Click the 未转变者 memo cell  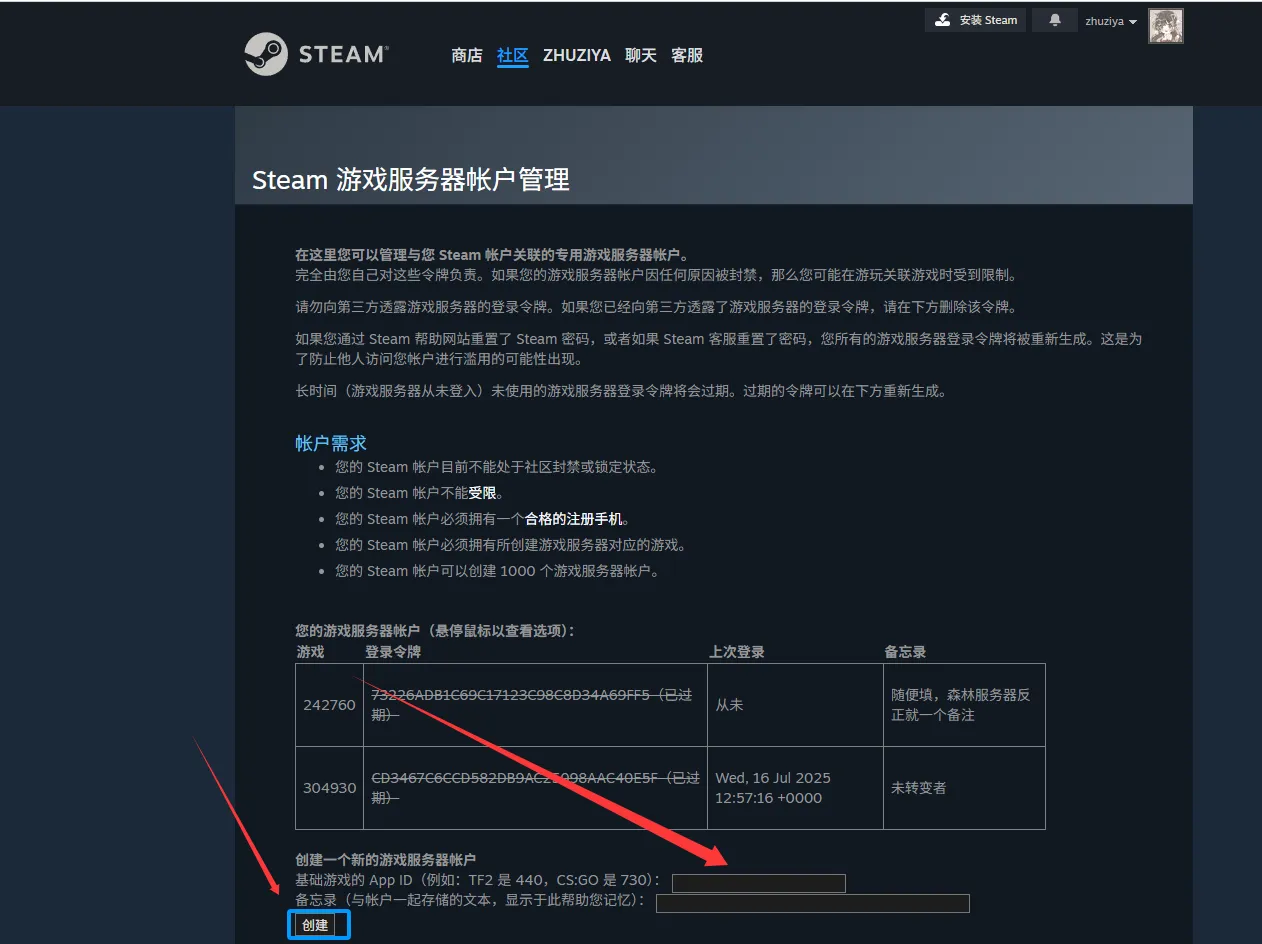(x=919, y=788)
